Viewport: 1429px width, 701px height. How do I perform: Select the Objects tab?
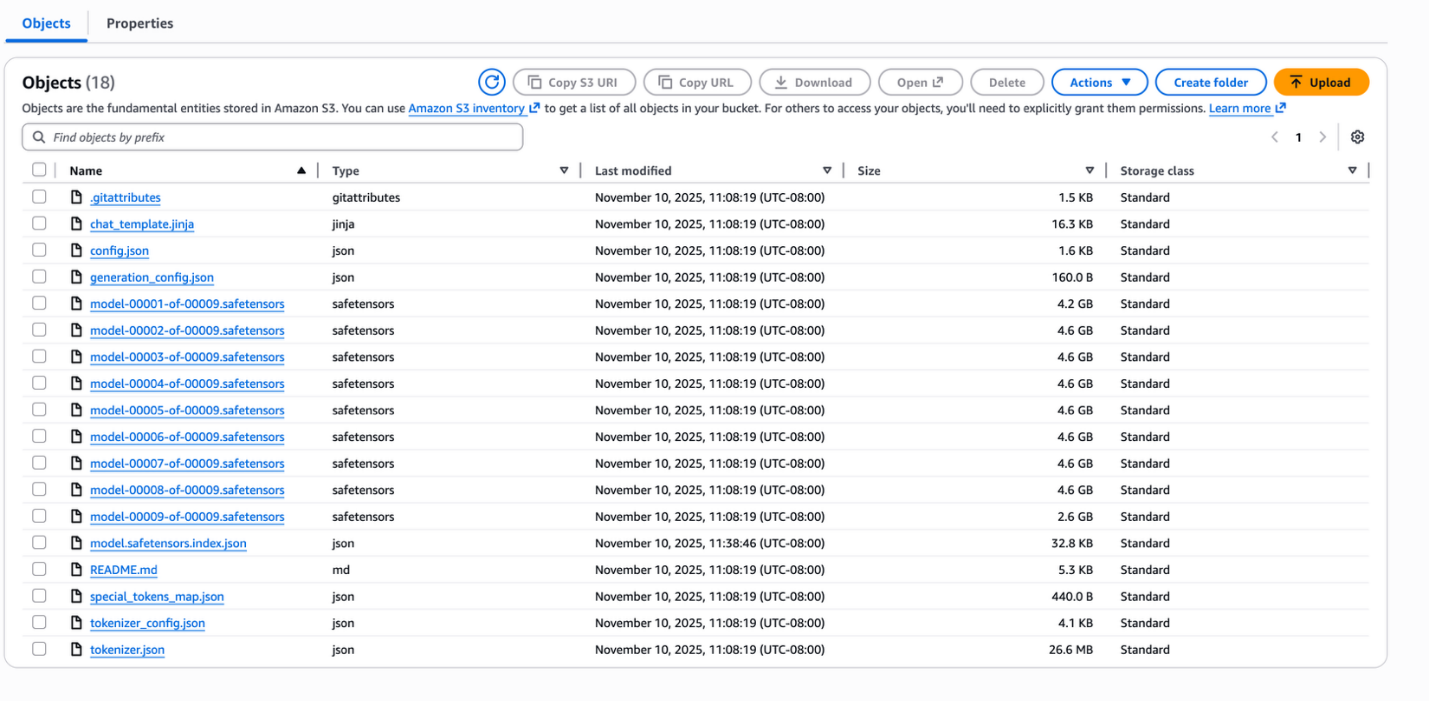pos(46,23)
